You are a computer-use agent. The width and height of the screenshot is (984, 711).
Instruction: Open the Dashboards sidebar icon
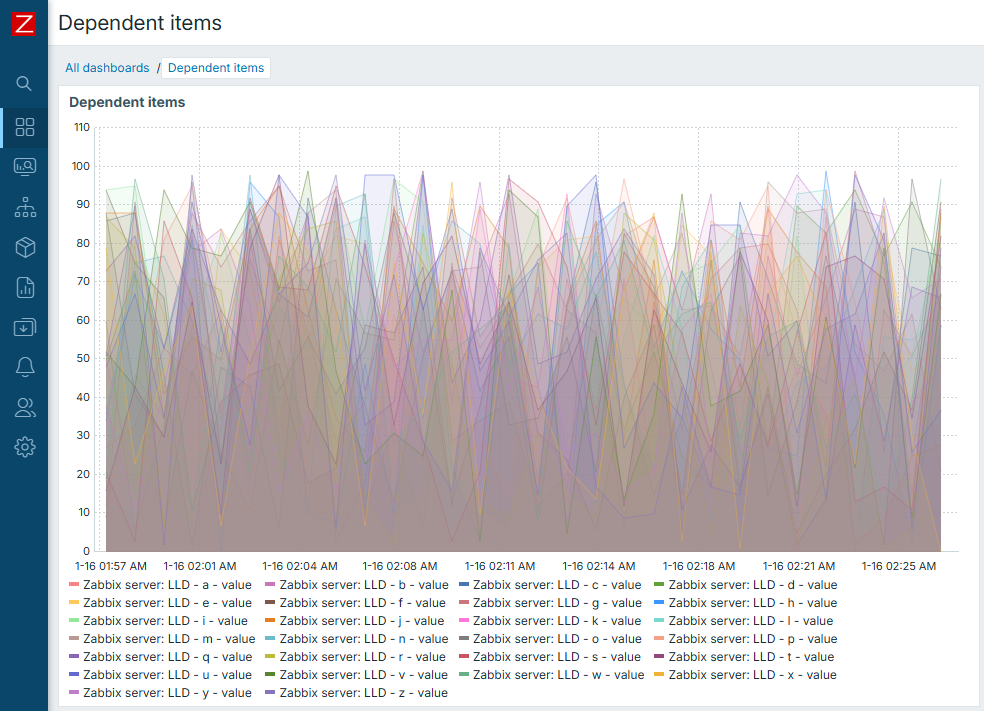click(25, 127)
